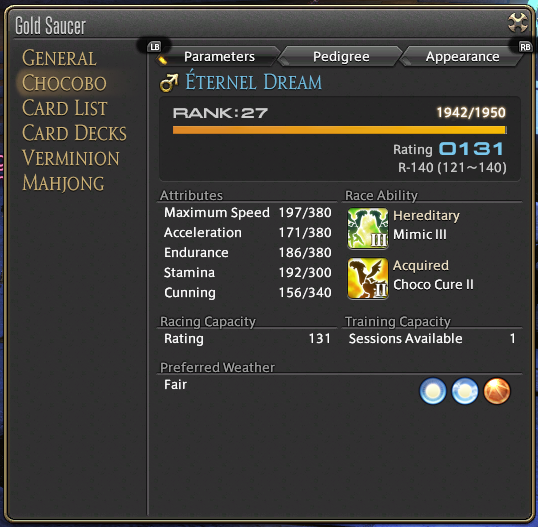
Task: Switch to the Appearance tab
Action: tap(462, 57)
